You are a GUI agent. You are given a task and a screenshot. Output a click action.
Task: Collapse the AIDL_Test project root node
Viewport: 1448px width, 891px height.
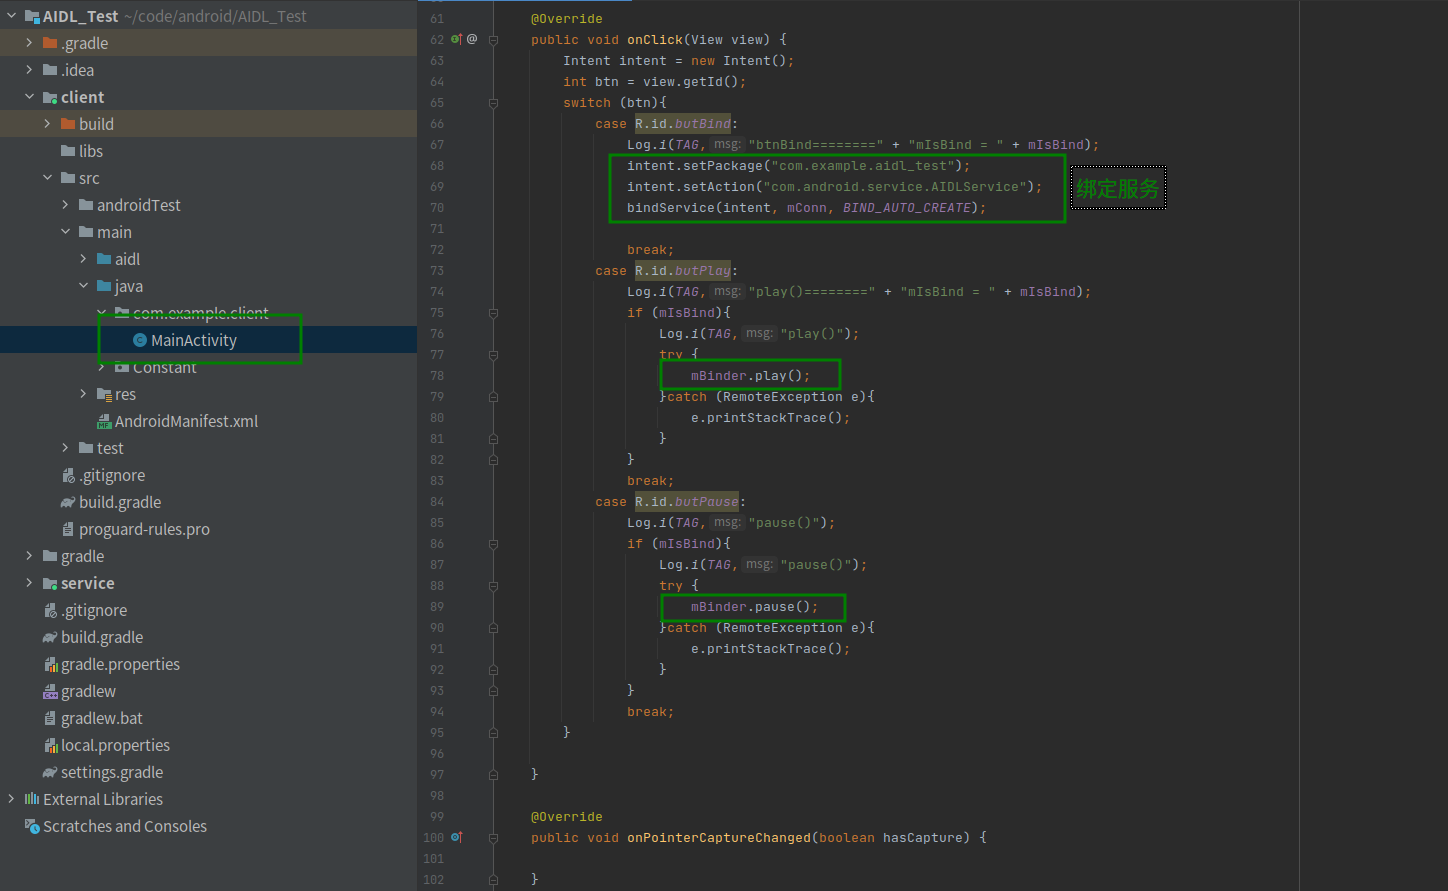pyautogui.click(x=12, y=16)
